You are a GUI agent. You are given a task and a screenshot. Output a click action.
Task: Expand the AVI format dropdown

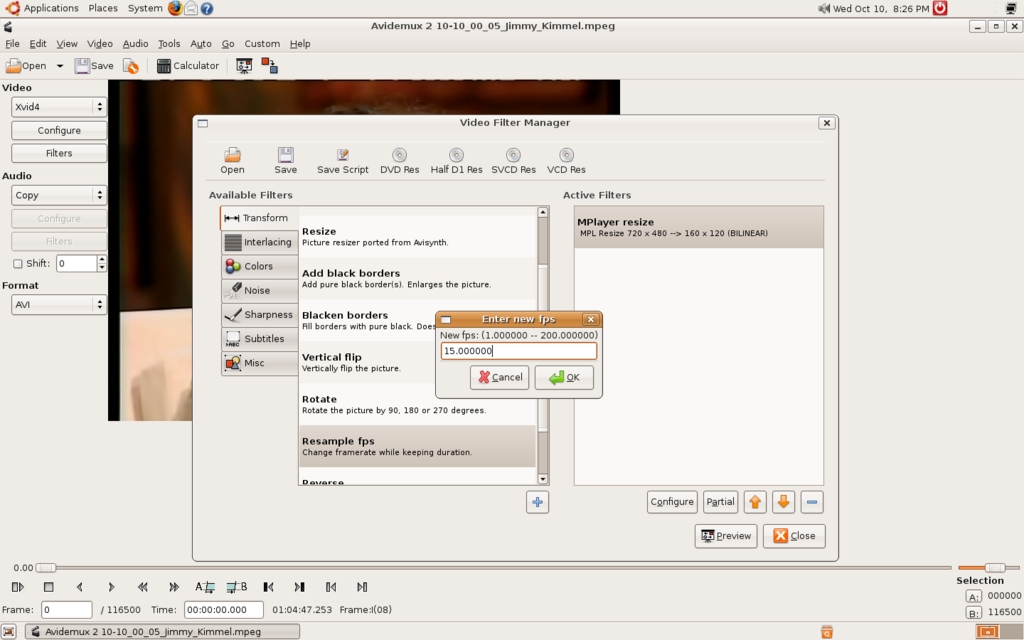tap(59, 305)
